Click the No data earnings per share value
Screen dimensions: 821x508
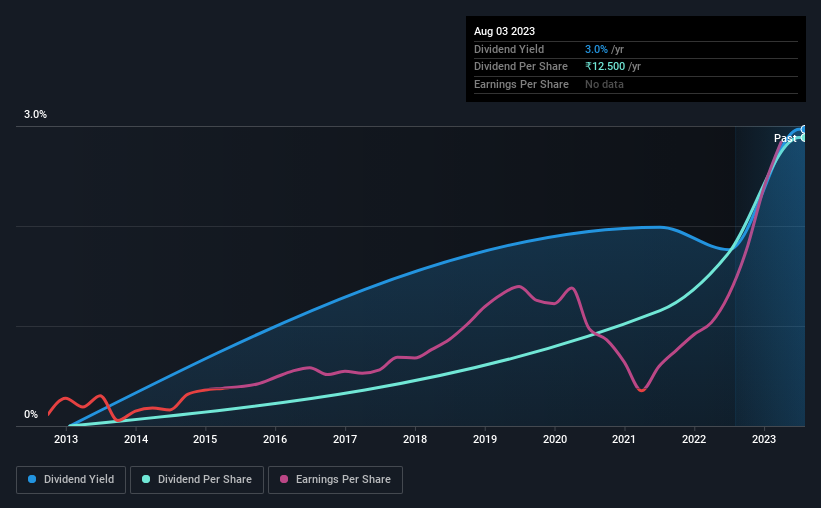(x=604, y=84)
